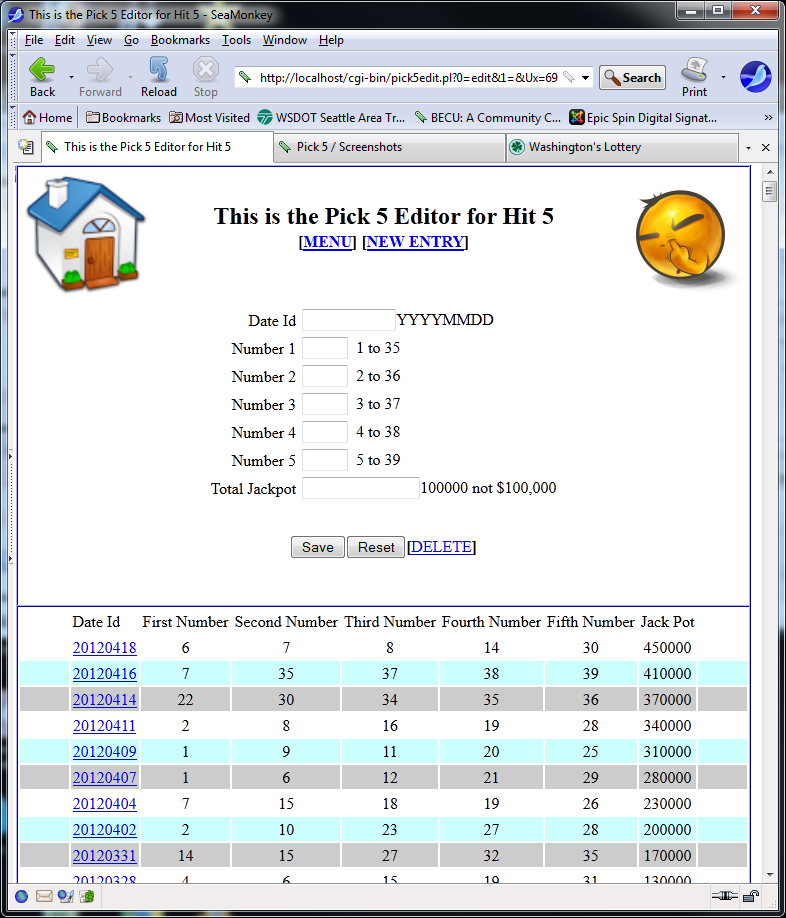Open the Help menu

pos(331,40)
